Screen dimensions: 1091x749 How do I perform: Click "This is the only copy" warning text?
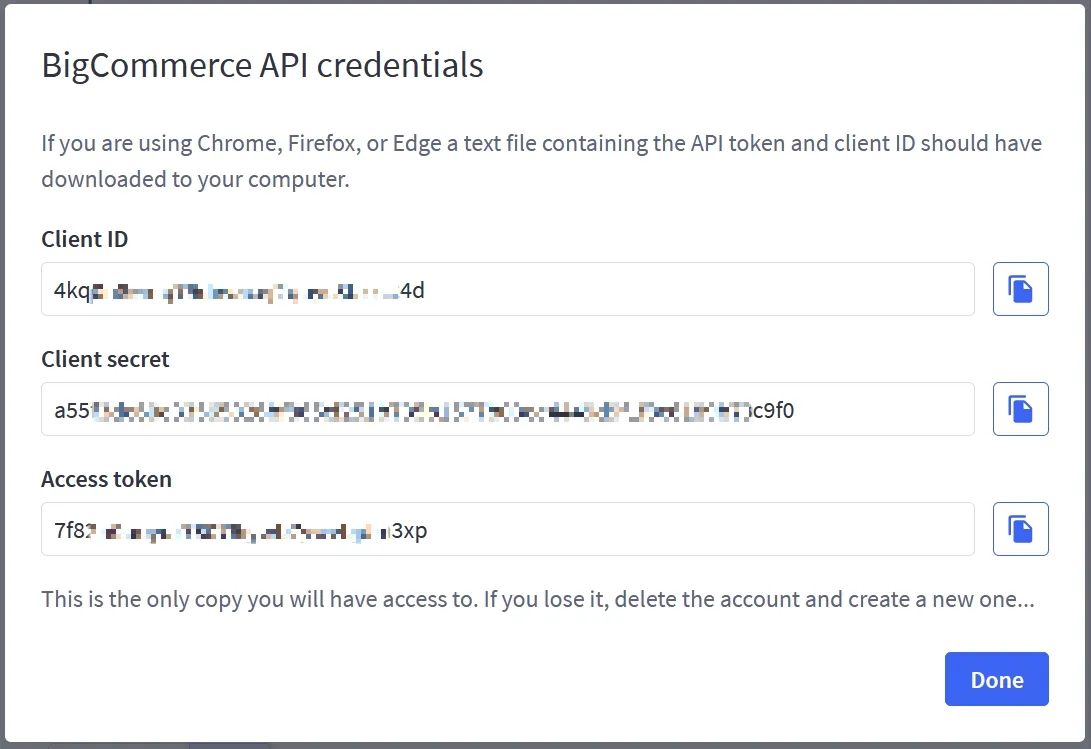tap(140, 600)
